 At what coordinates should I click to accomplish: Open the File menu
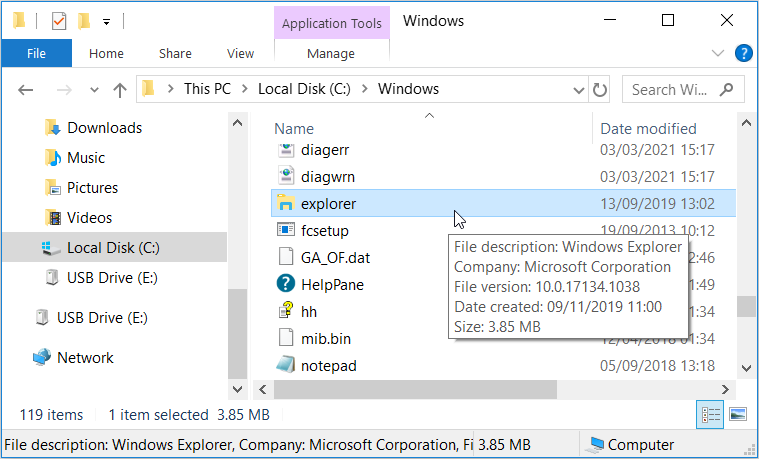36,54
